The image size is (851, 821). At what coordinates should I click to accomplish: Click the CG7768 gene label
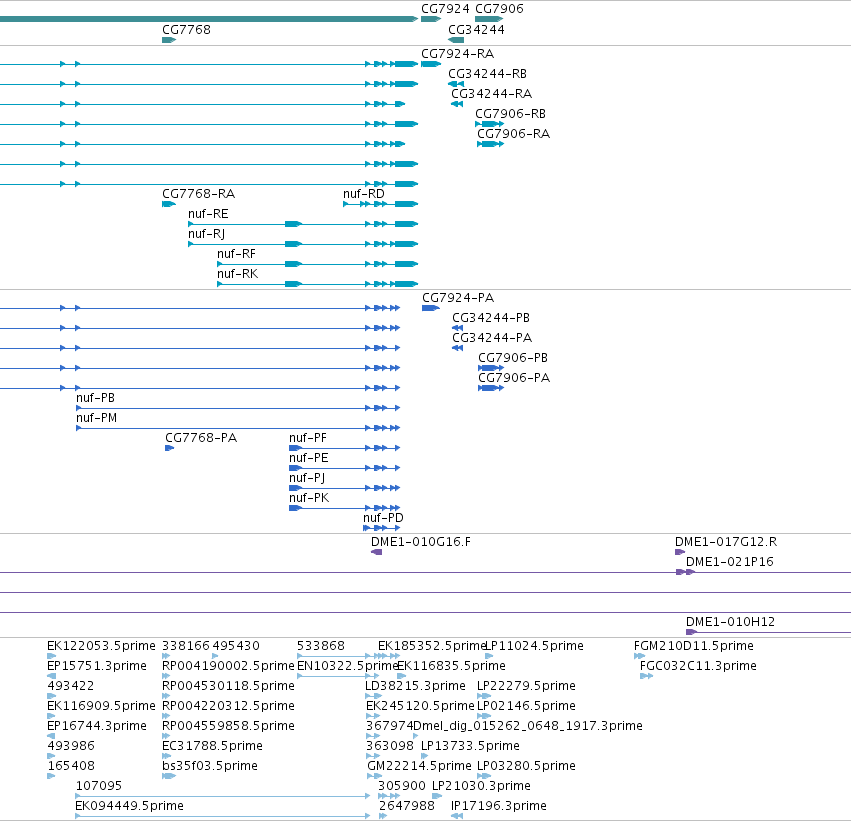tap(186, 29)
